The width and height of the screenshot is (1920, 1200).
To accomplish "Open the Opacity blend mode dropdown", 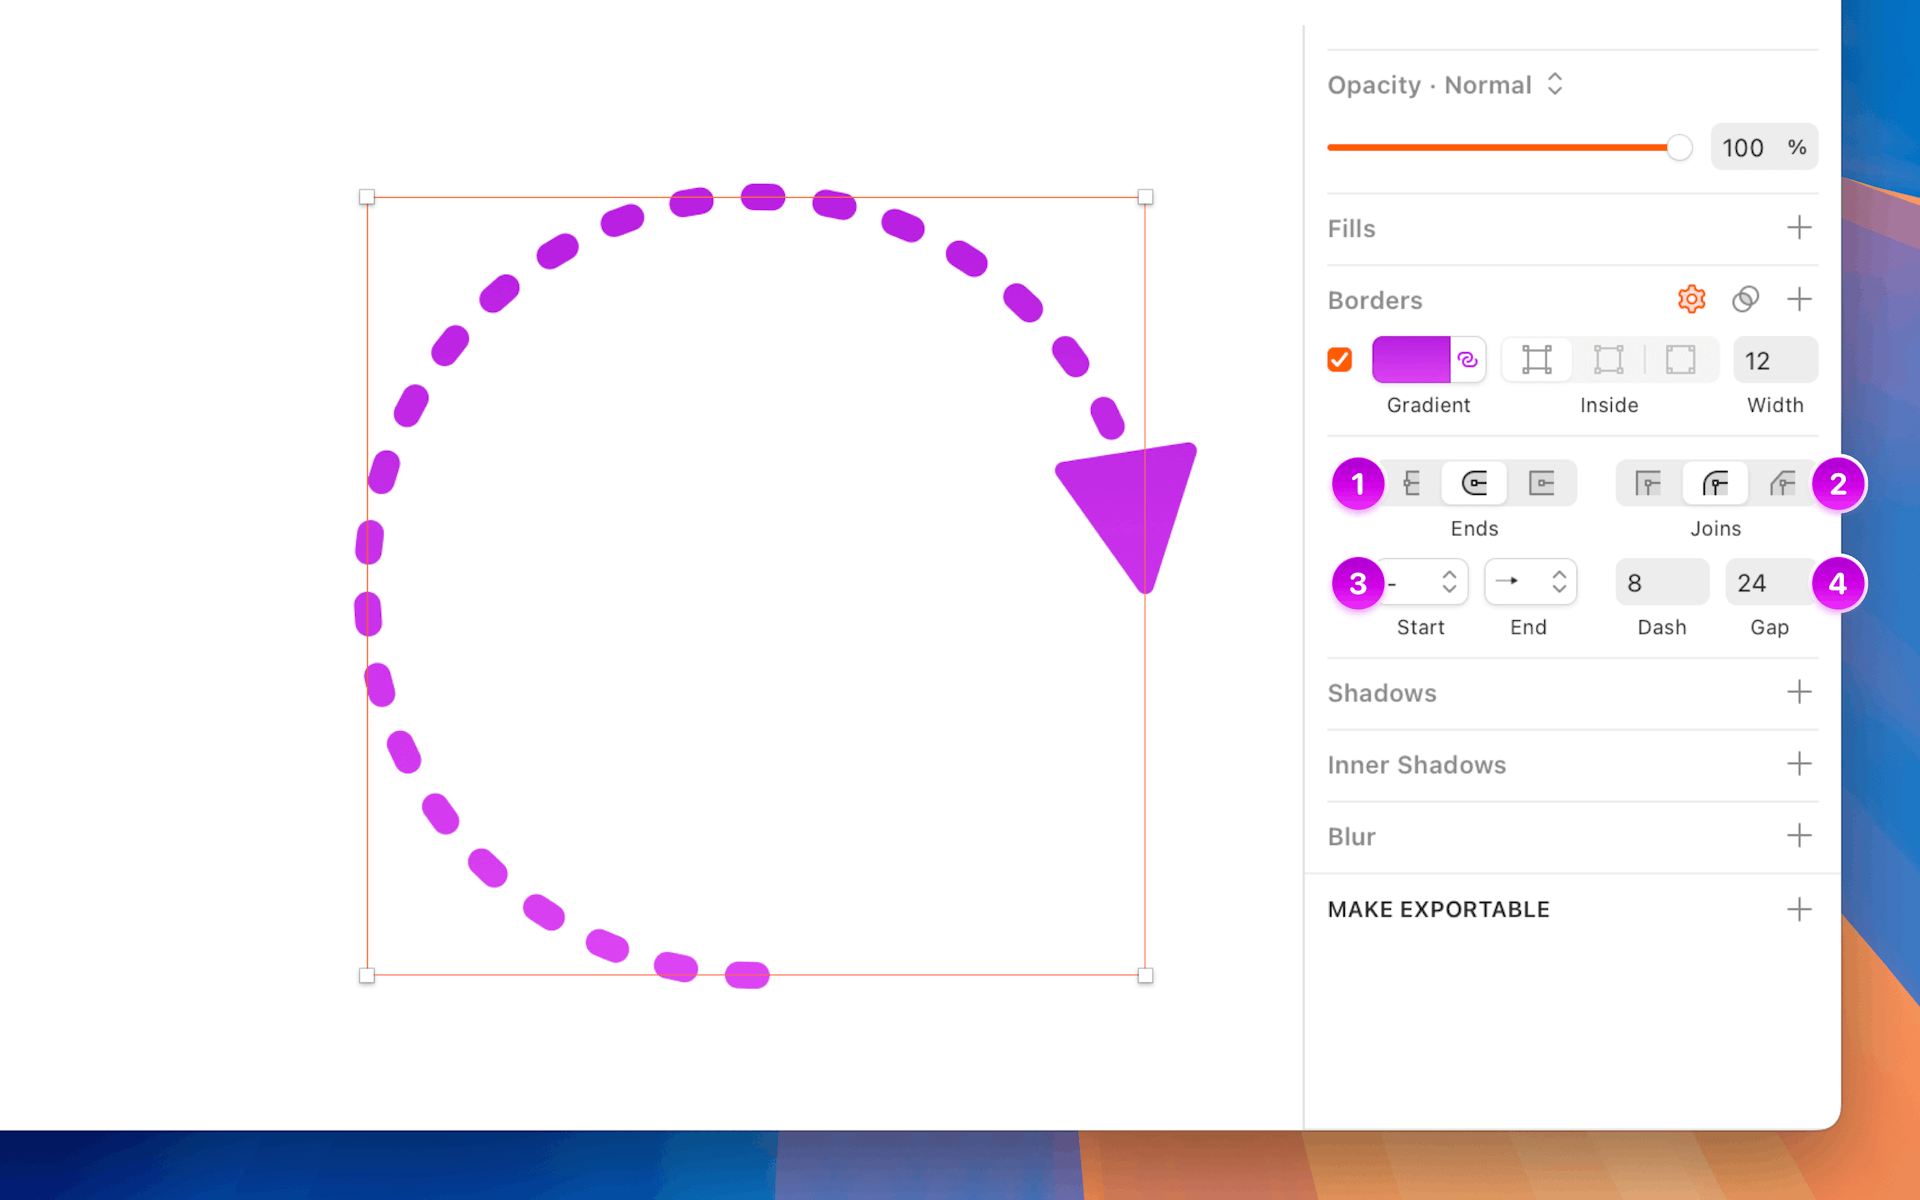I will tap(1554, 84).
